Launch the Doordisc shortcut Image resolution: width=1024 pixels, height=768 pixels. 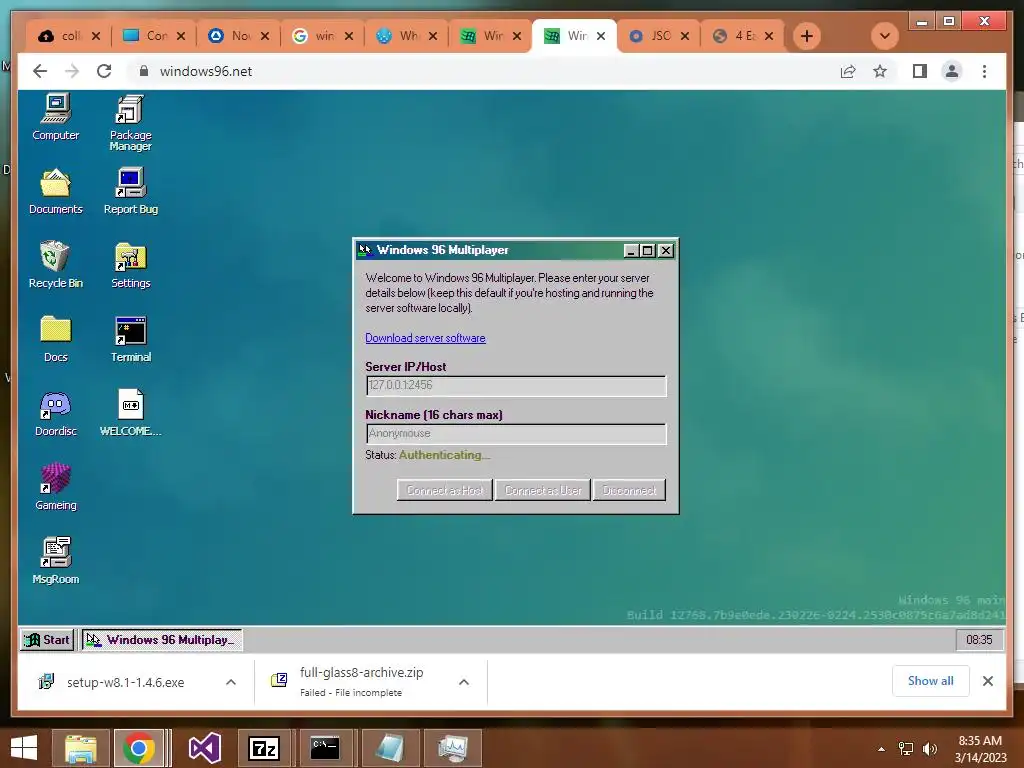tap(56, 413)
